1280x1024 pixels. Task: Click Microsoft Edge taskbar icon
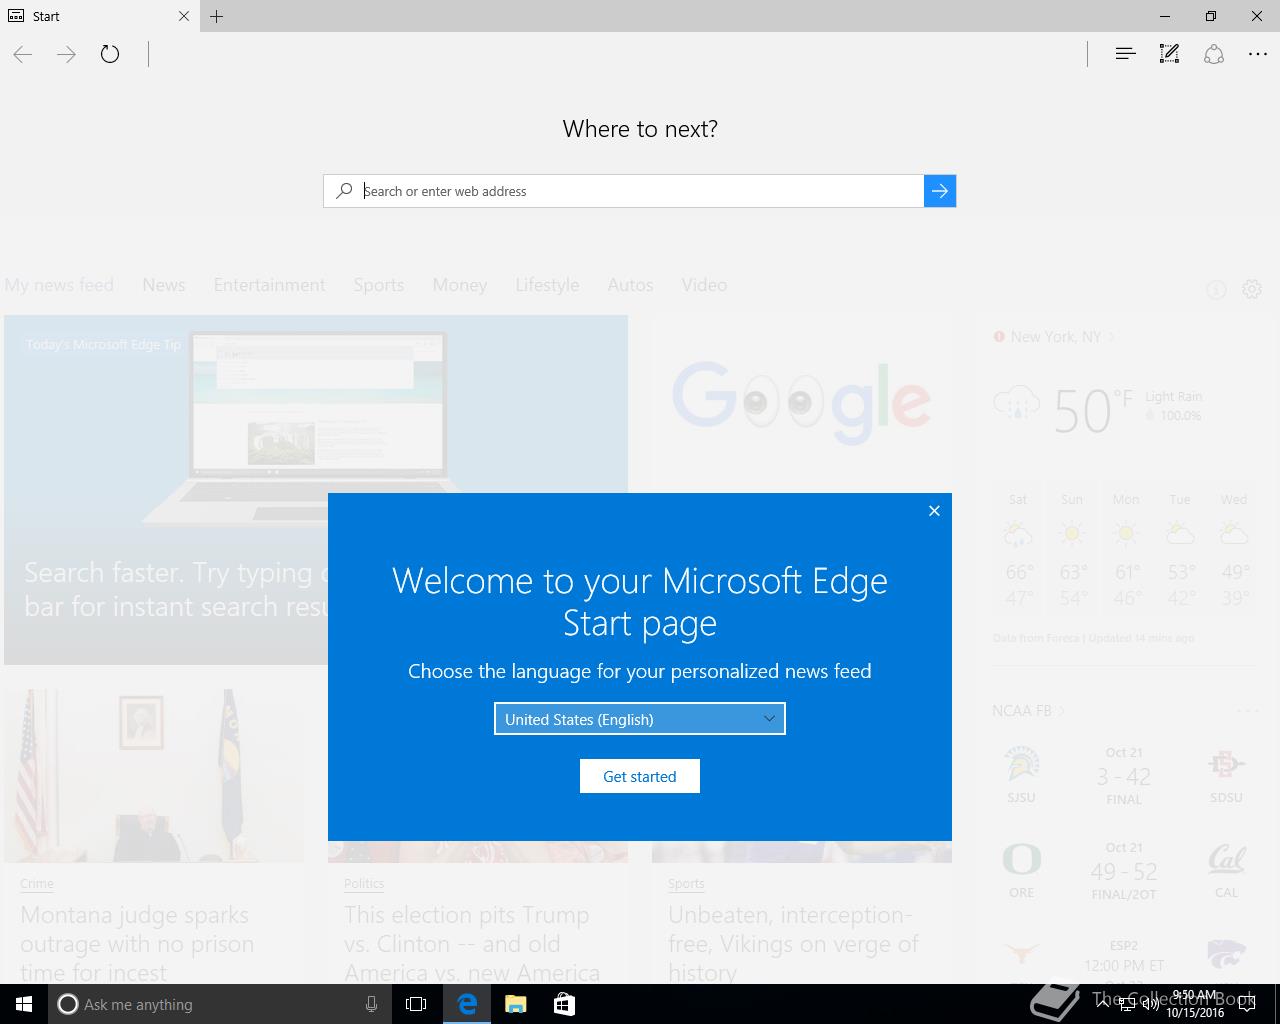(x=467, y=1004)
